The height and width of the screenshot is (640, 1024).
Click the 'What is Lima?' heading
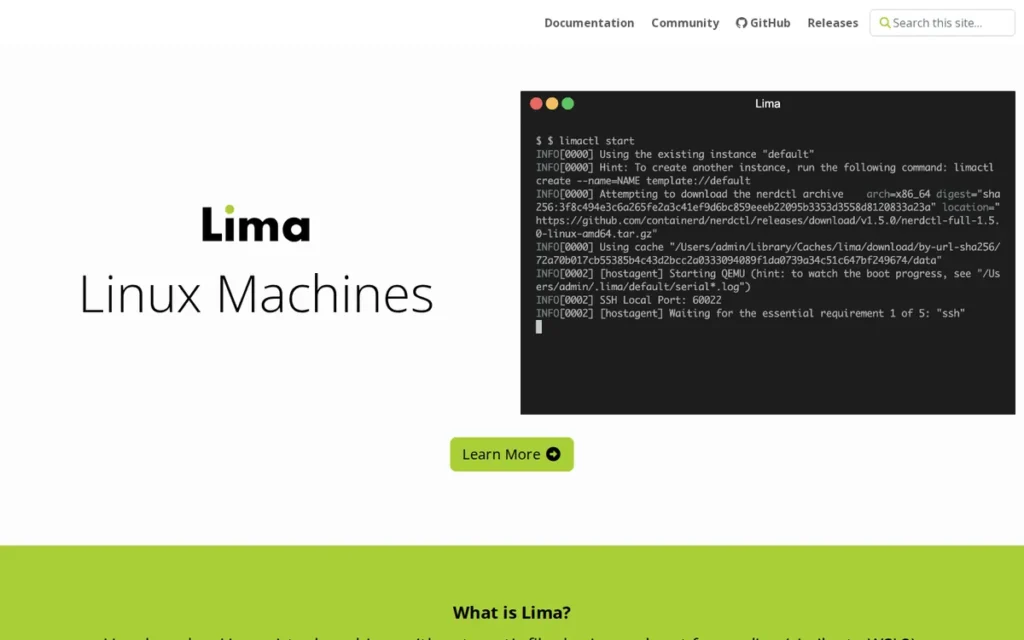click(x=511, y=613)
